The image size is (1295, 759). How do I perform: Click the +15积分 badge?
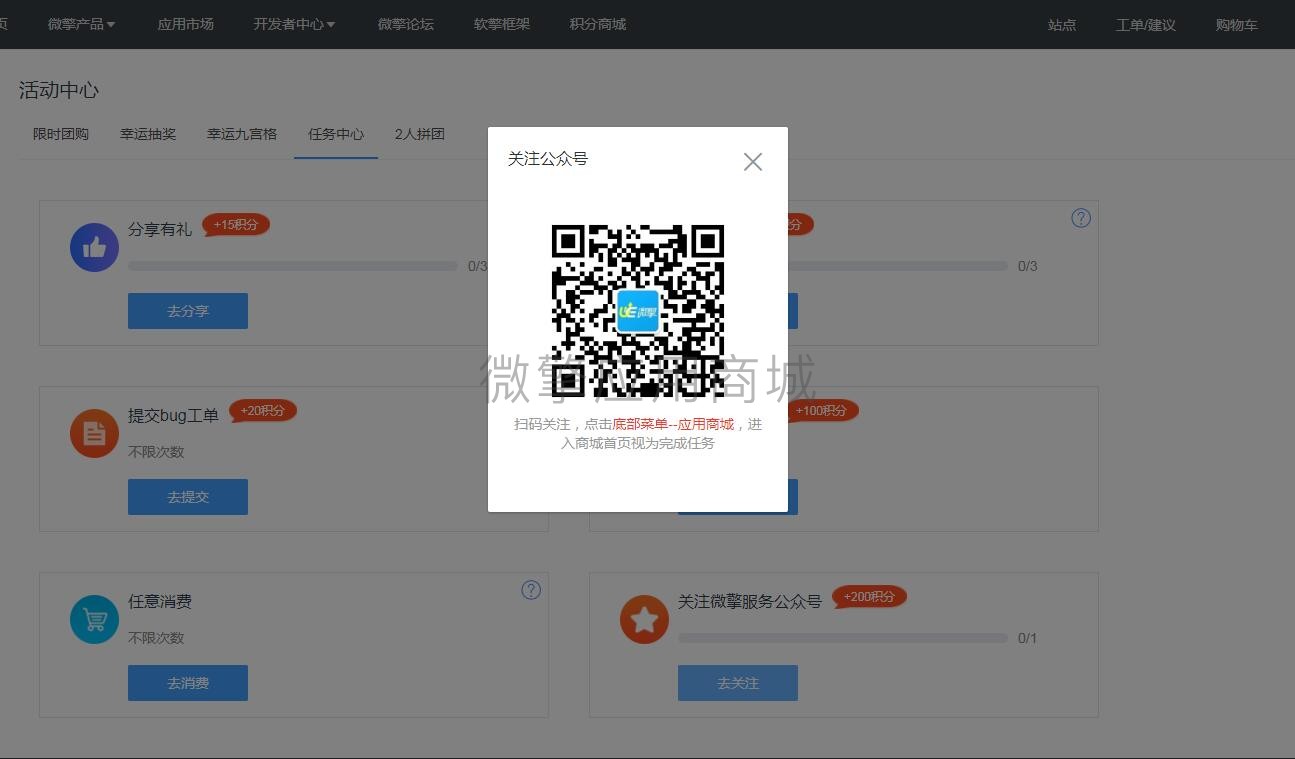(x=236, y=225)
